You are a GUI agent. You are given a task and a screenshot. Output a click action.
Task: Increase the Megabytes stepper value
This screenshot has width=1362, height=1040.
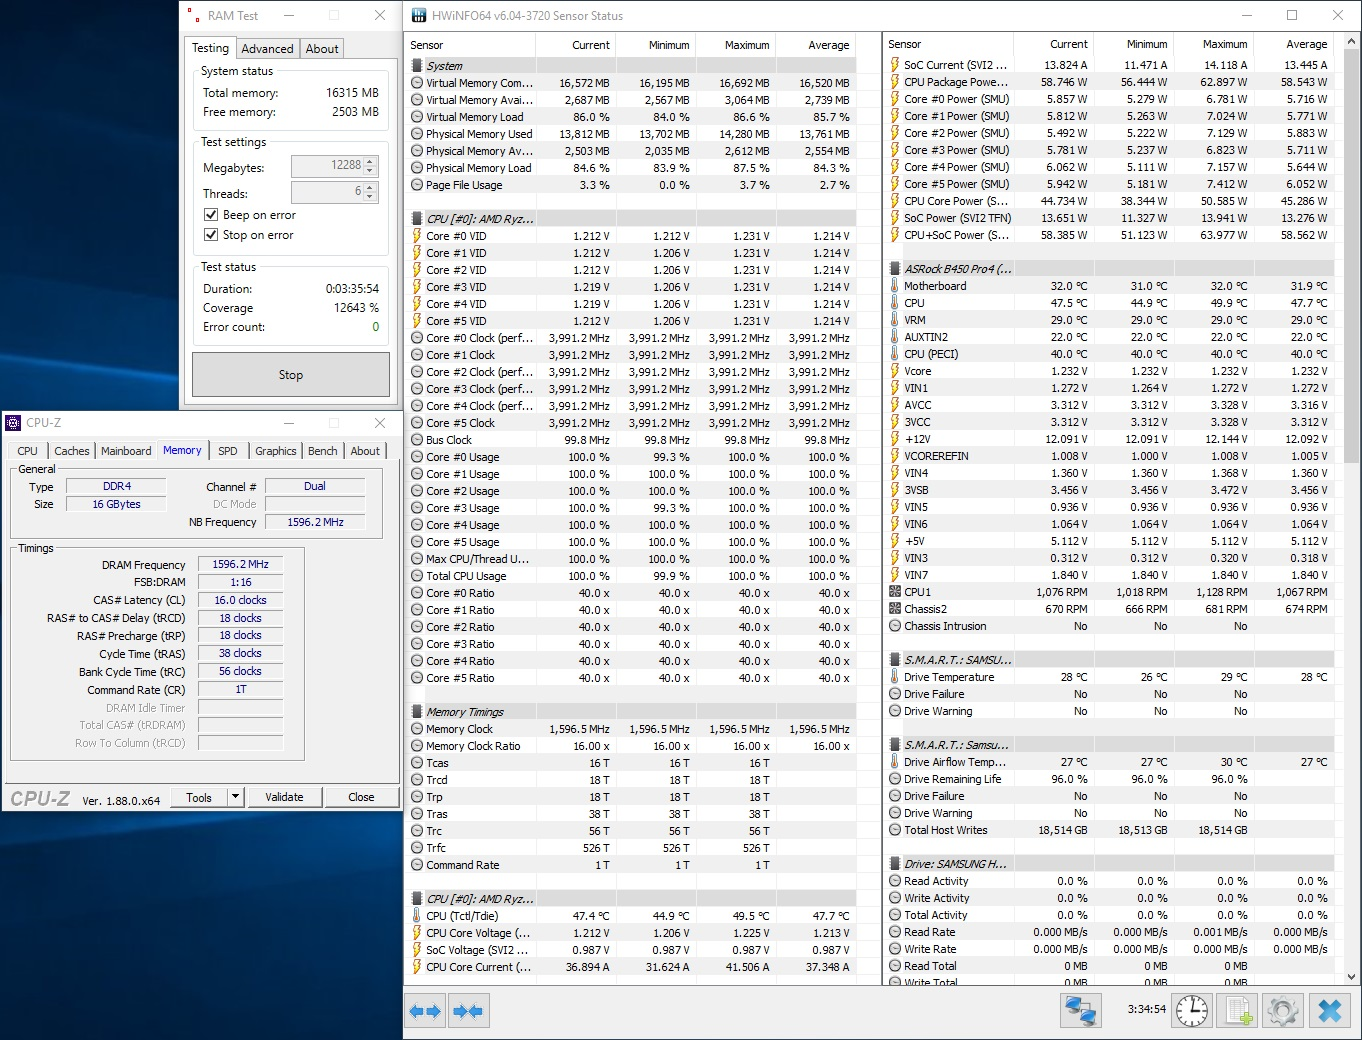370,161
